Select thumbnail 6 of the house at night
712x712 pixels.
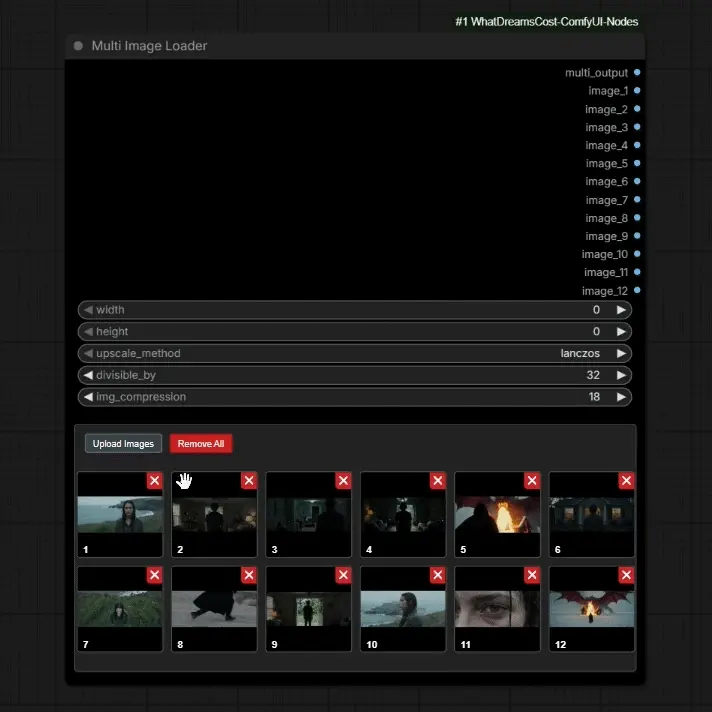(592, 514)
